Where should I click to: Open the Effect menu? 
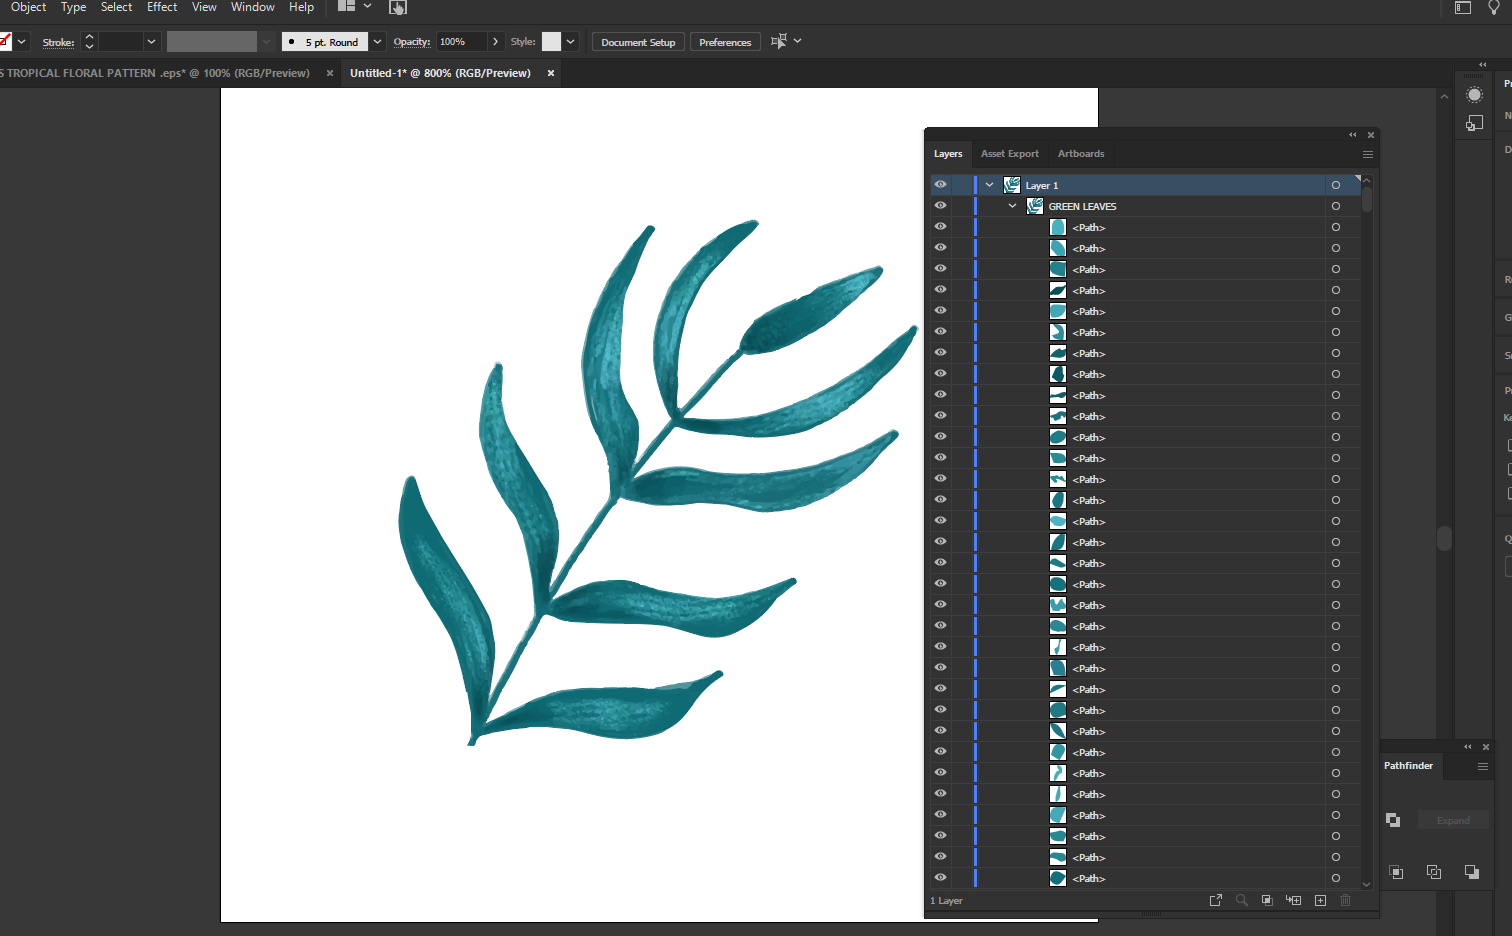161,7
